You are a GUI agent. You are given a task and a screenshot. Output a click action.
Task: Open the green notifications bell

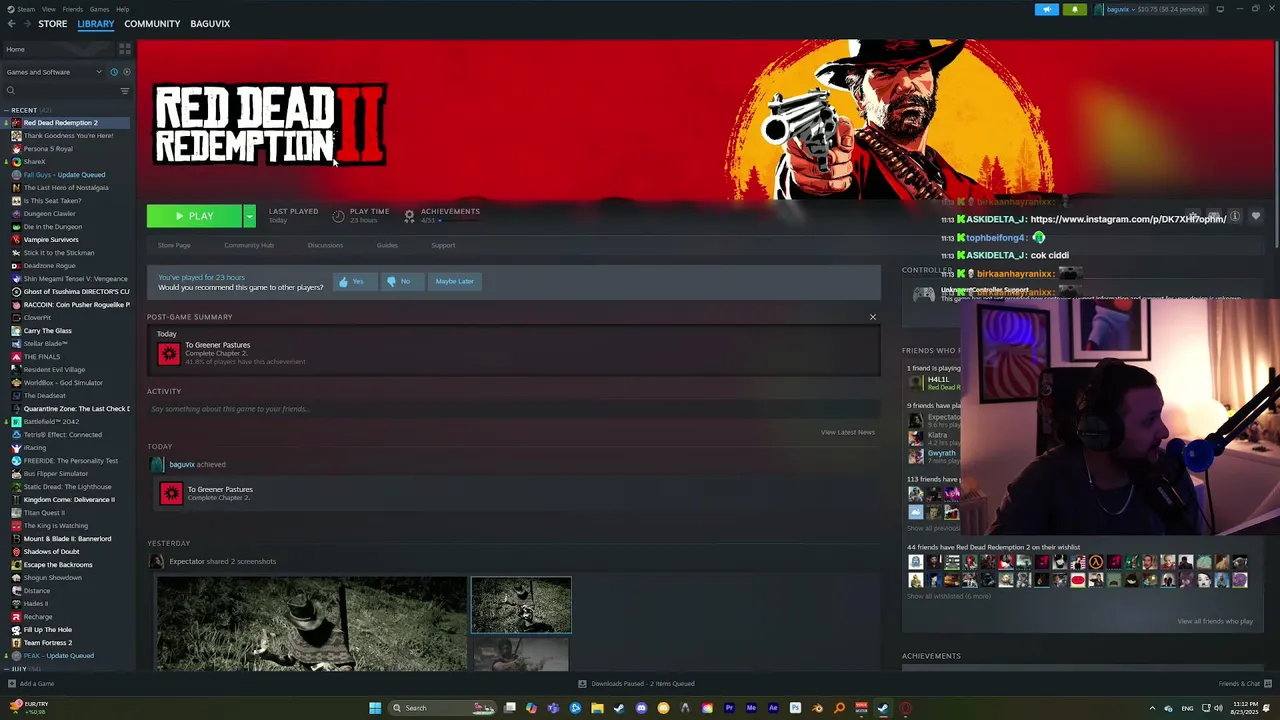click(1075, 9)
